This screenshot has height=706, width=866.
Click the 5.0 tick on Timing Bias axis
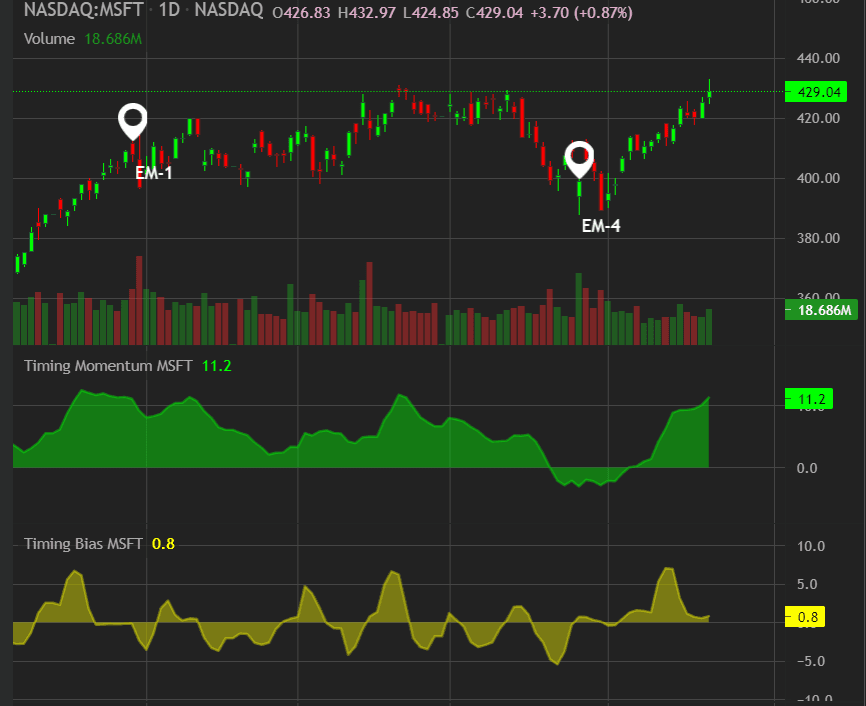(807, 584)
